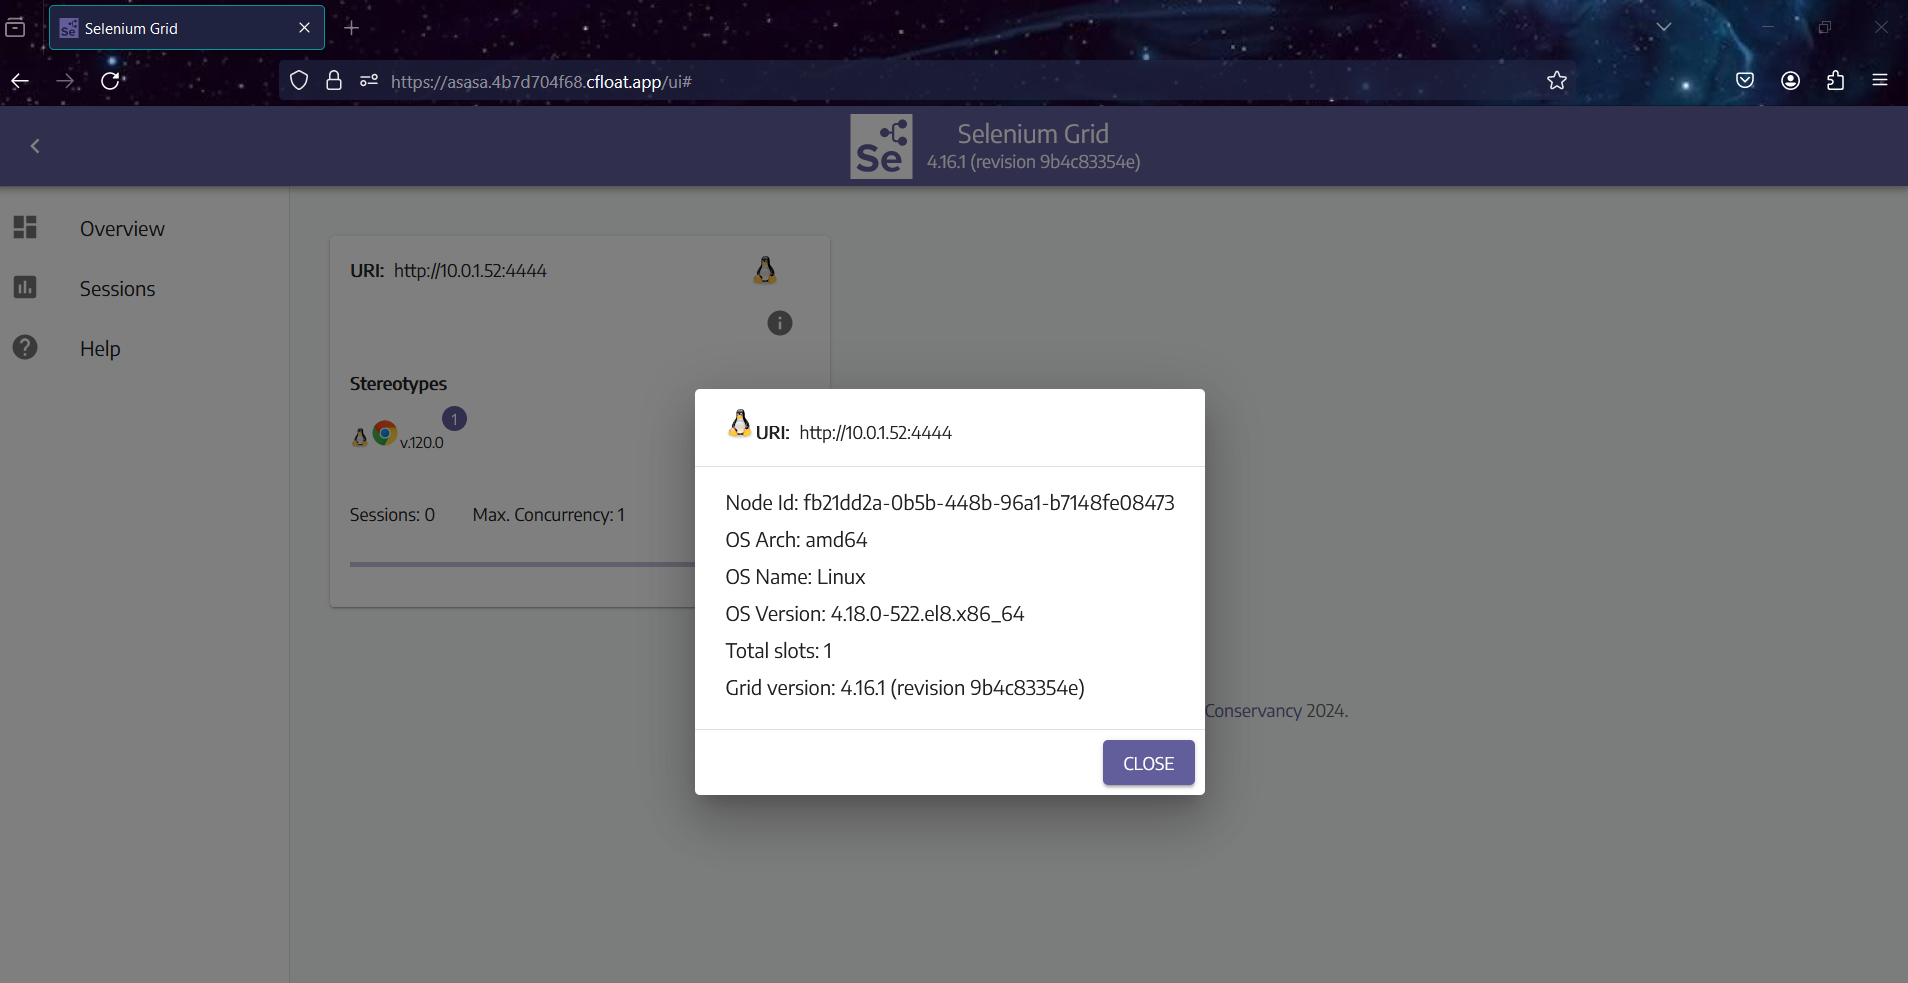Open the list all tabs dropdown arrow

point(1664,27)
